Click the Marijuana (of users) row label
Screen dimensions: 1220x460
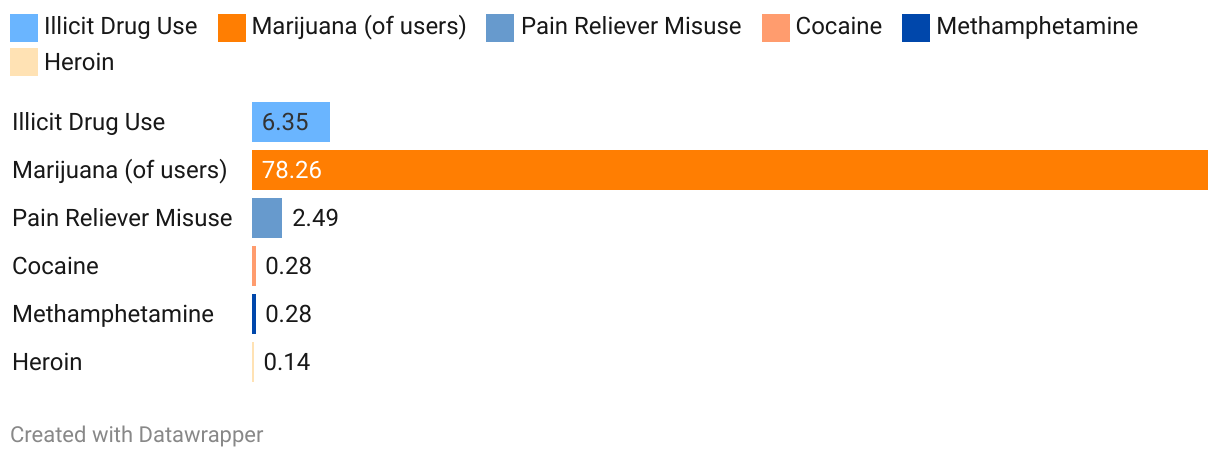[120, 170]
